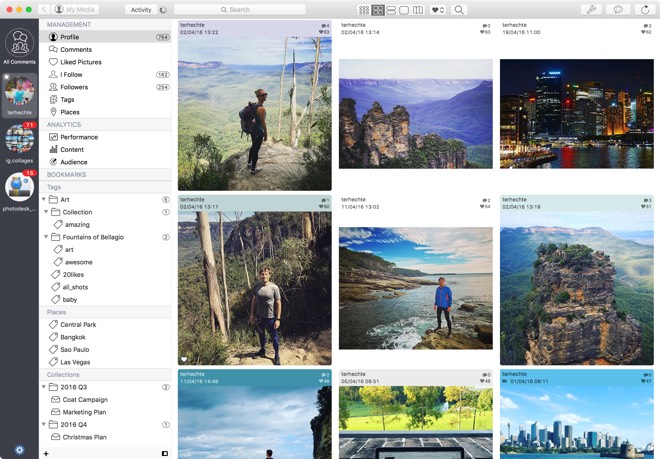Open the rock pillar photo from 13:19
The width and height of the screenshot is (660, 459).
pos(577,288)
